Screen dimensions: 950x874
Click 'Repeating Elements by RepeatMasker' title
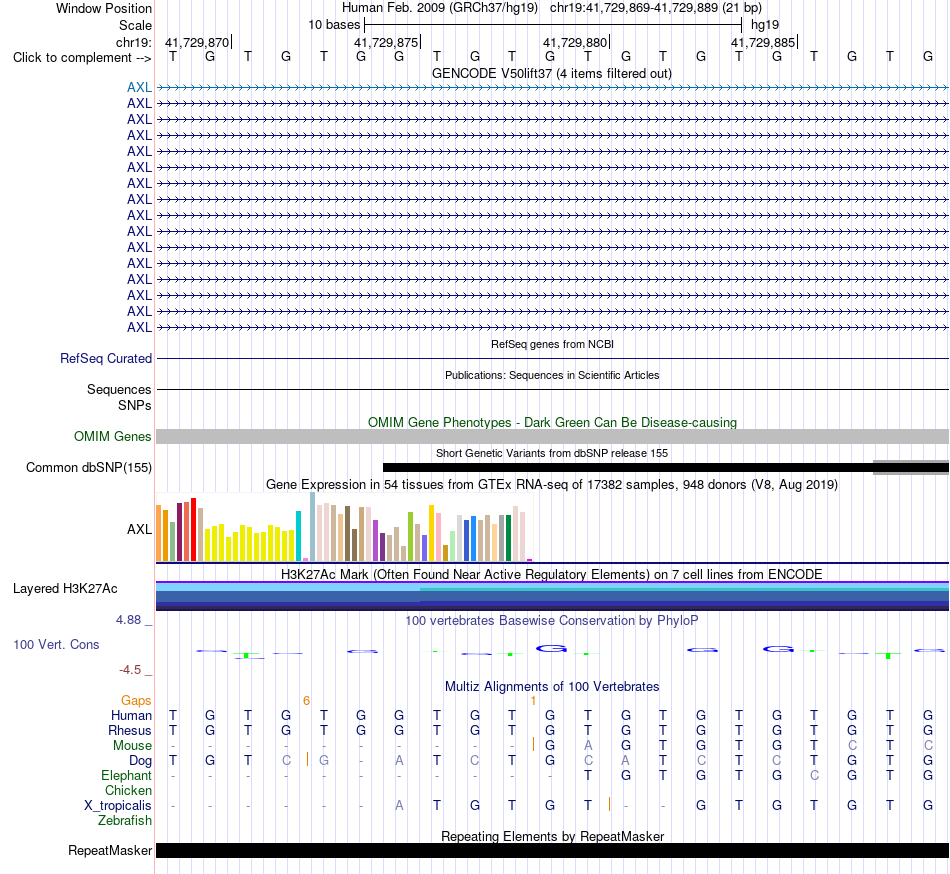click(552, 836)
